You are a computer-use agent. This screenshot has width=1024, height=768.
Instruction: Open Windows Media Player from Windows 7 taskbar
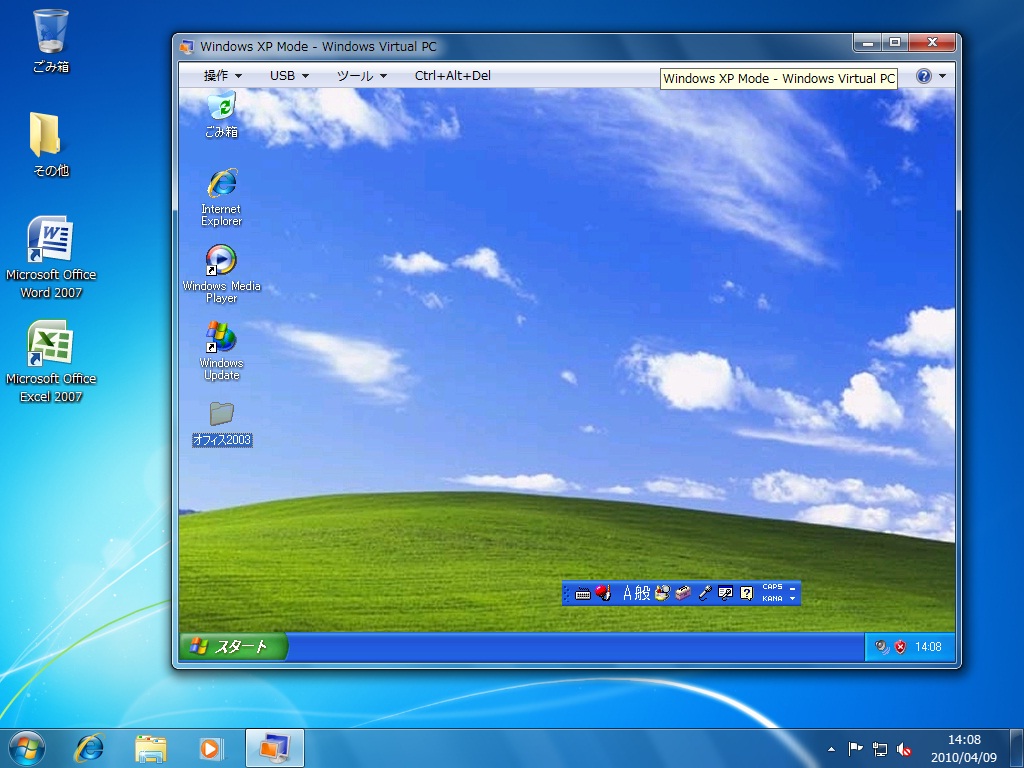coord(210,748)
